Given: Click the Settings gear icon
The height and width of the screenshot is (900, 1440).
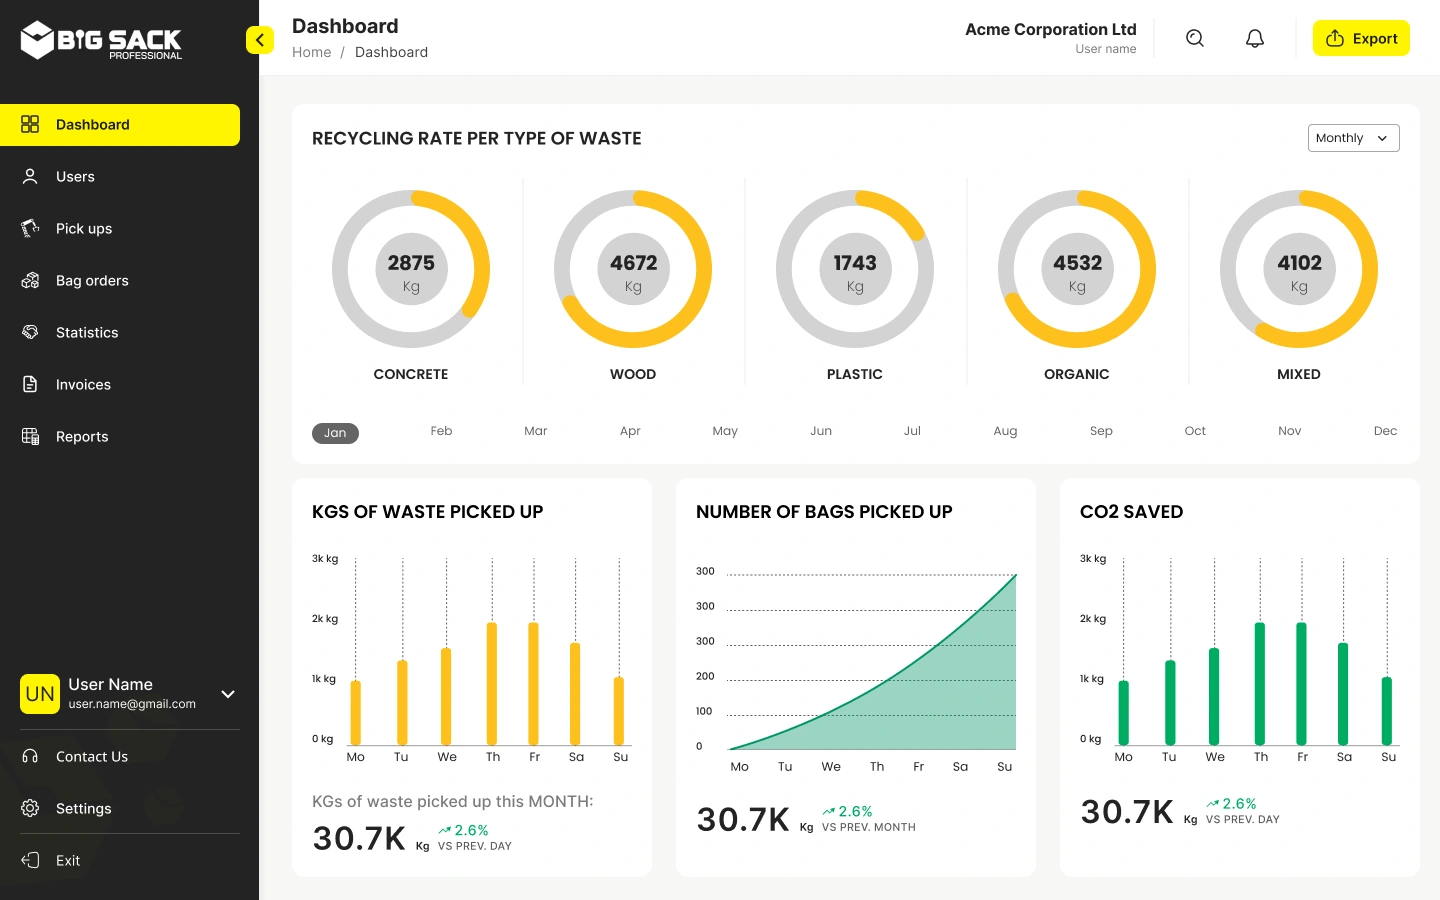Looking at the screenshot, I should pos(30,808).
